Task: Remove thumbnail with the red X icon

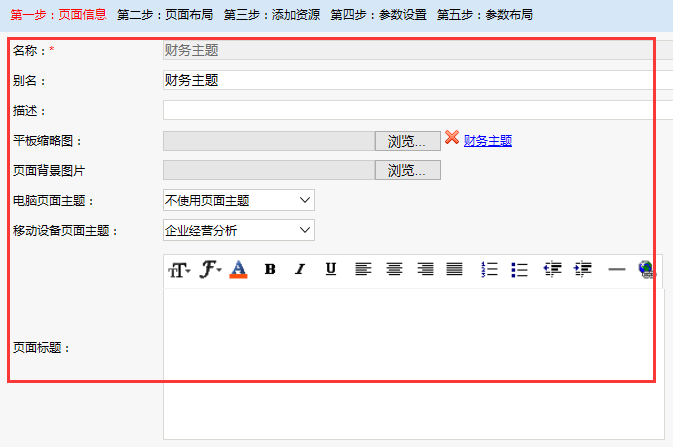Action: coord(452,137)
